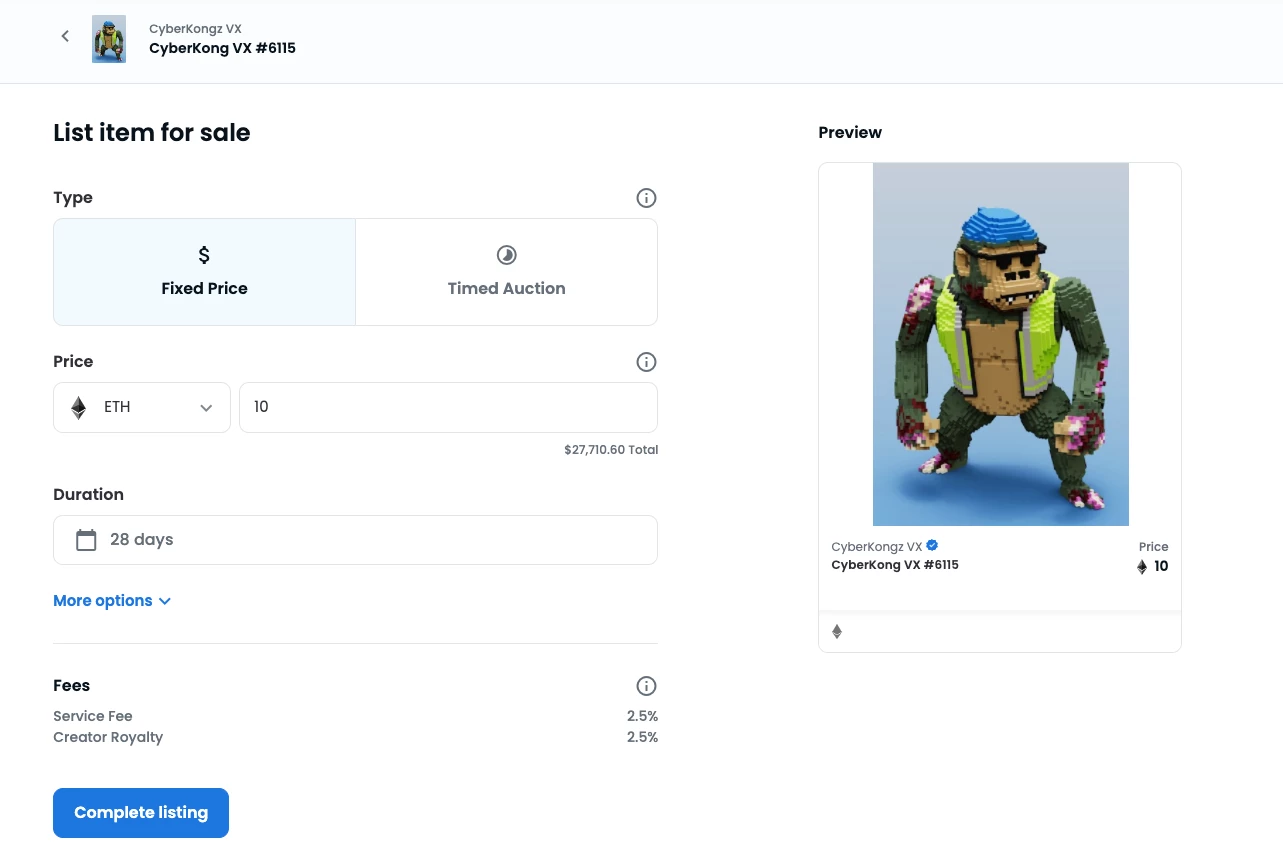The image size is (1283, 860).
Task: Click the ETH diamond icon in currency selector
Action: point(79,407)
